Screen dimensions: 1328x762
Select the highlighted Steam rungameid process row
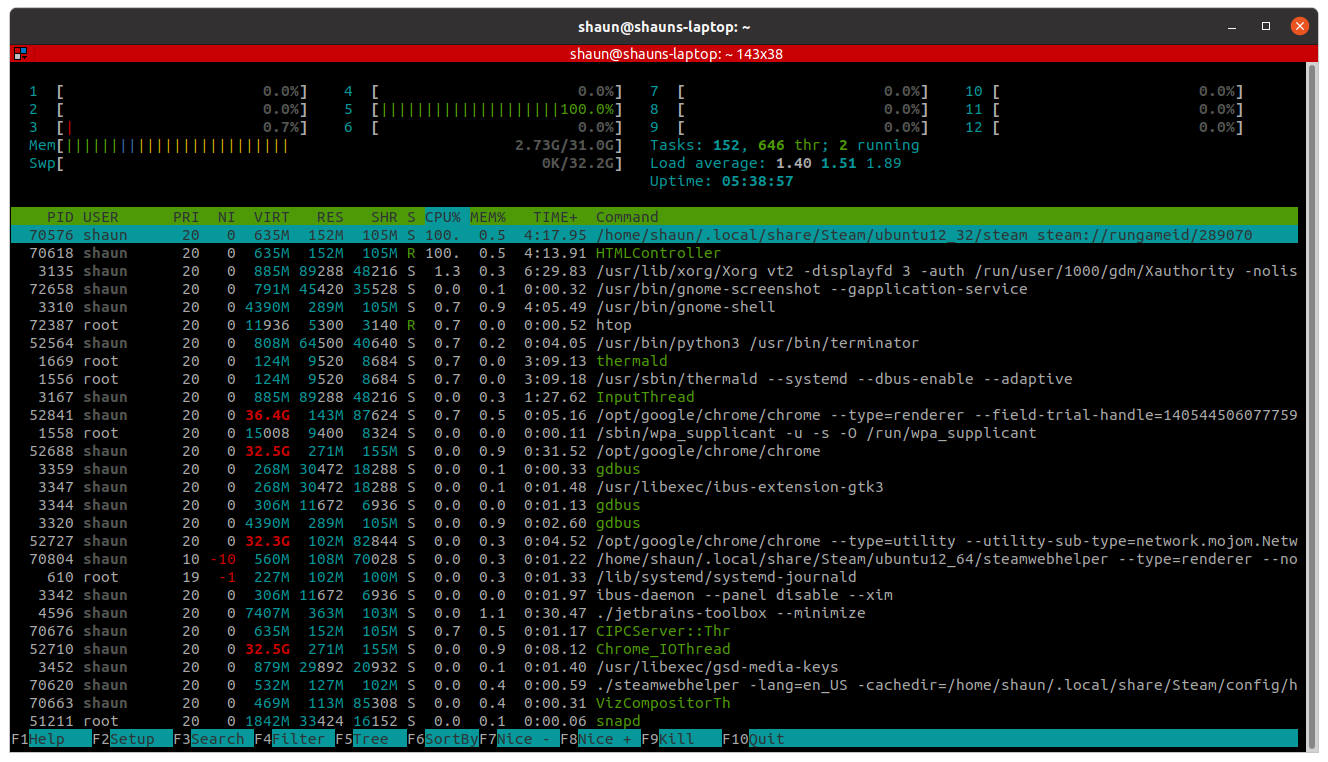tap(654, 235)
